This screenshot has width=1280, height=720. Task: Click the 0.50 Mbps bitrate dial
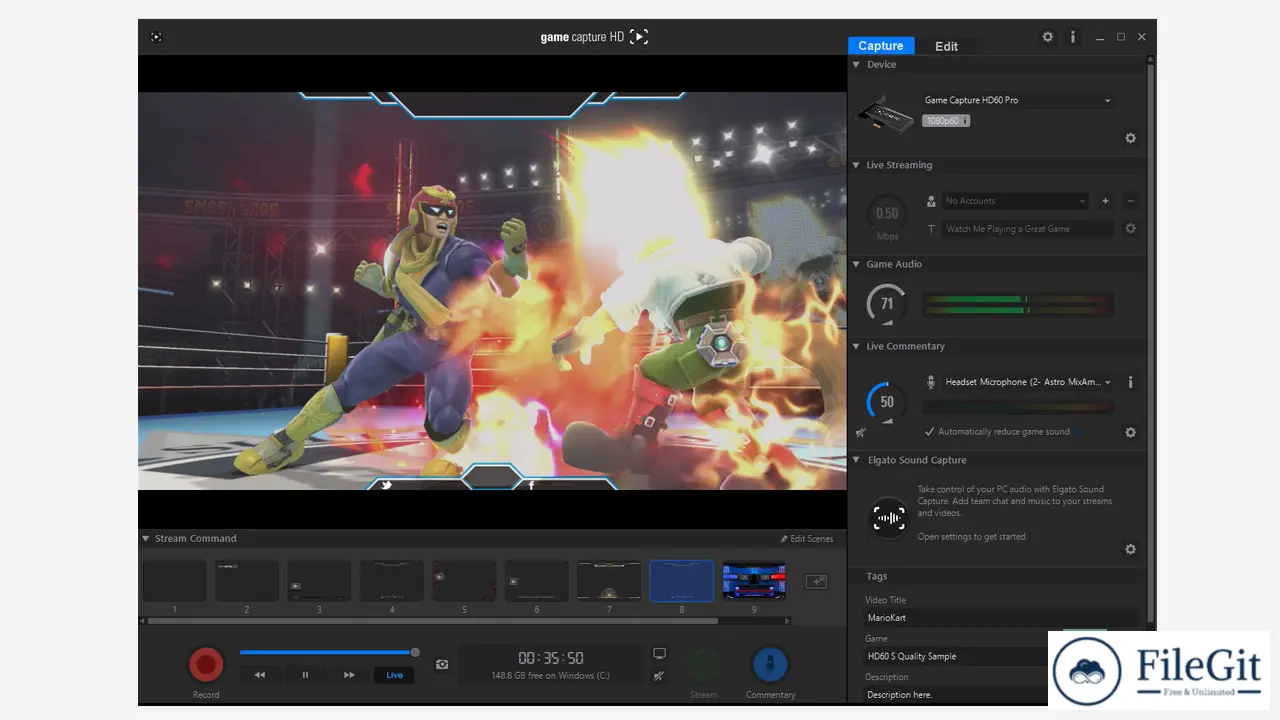tap(887, 214)
